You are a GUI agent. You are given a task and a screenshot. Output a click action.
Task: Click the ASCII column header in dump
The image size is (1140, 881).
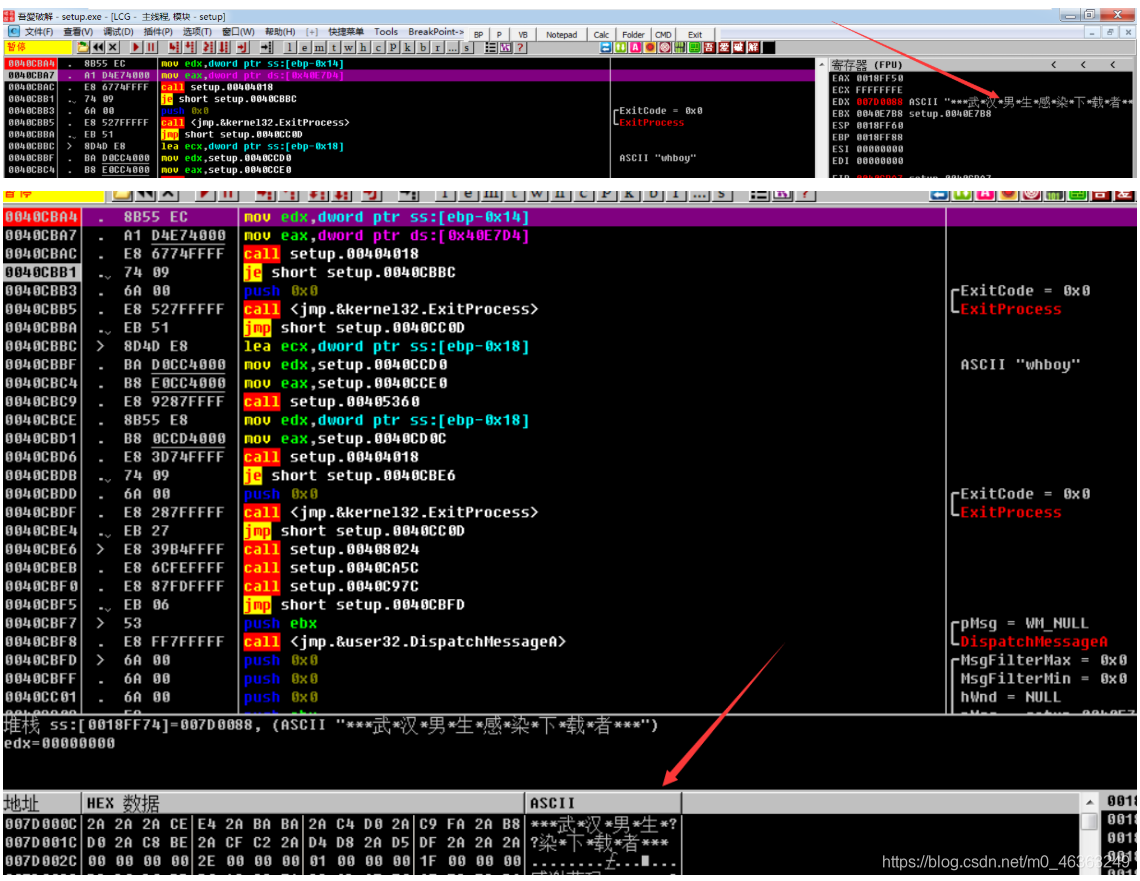coord(603,803)
